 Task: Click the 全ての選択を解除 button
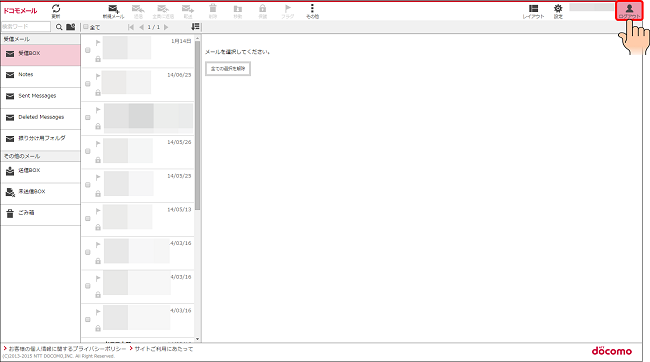coord(228,69)
